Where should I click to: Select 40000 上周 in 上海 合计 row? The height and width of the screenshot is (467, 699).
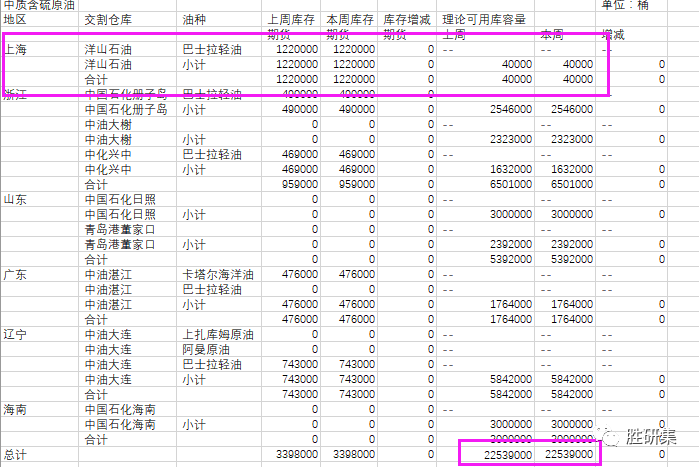(x=517, y=79)
